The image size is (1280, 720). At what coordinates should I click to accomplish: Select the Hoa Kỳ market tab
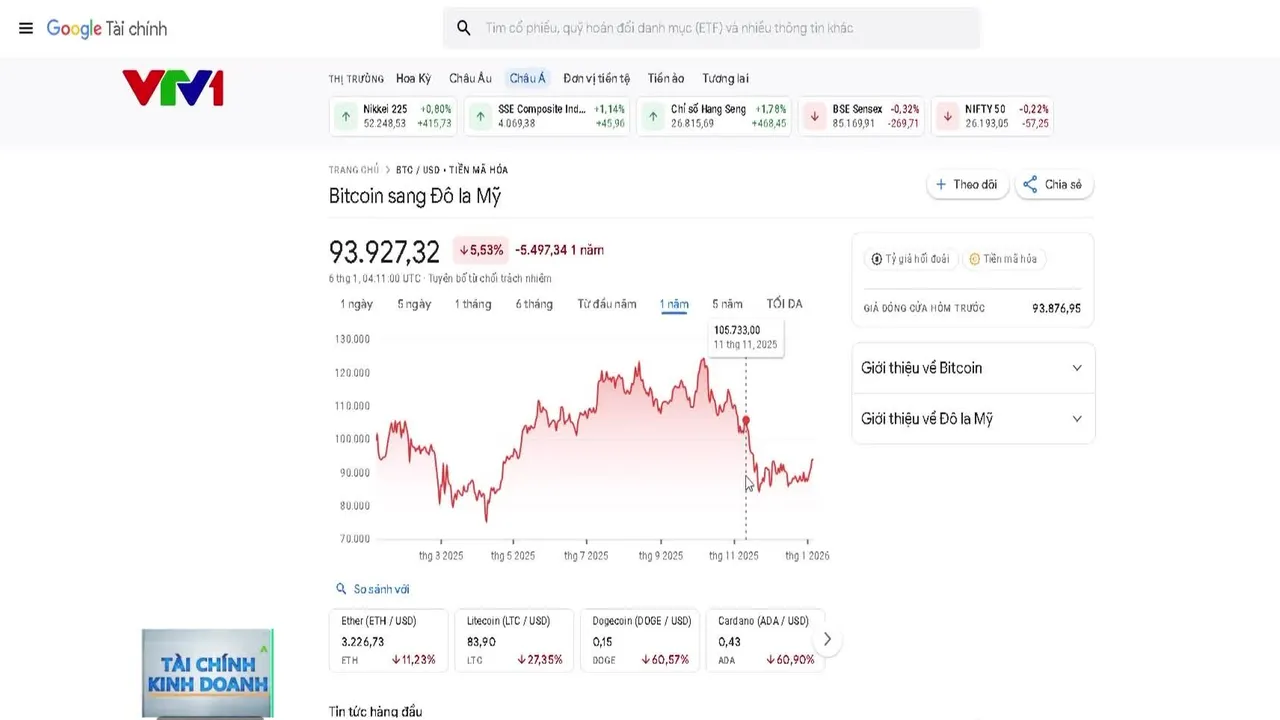413,79
